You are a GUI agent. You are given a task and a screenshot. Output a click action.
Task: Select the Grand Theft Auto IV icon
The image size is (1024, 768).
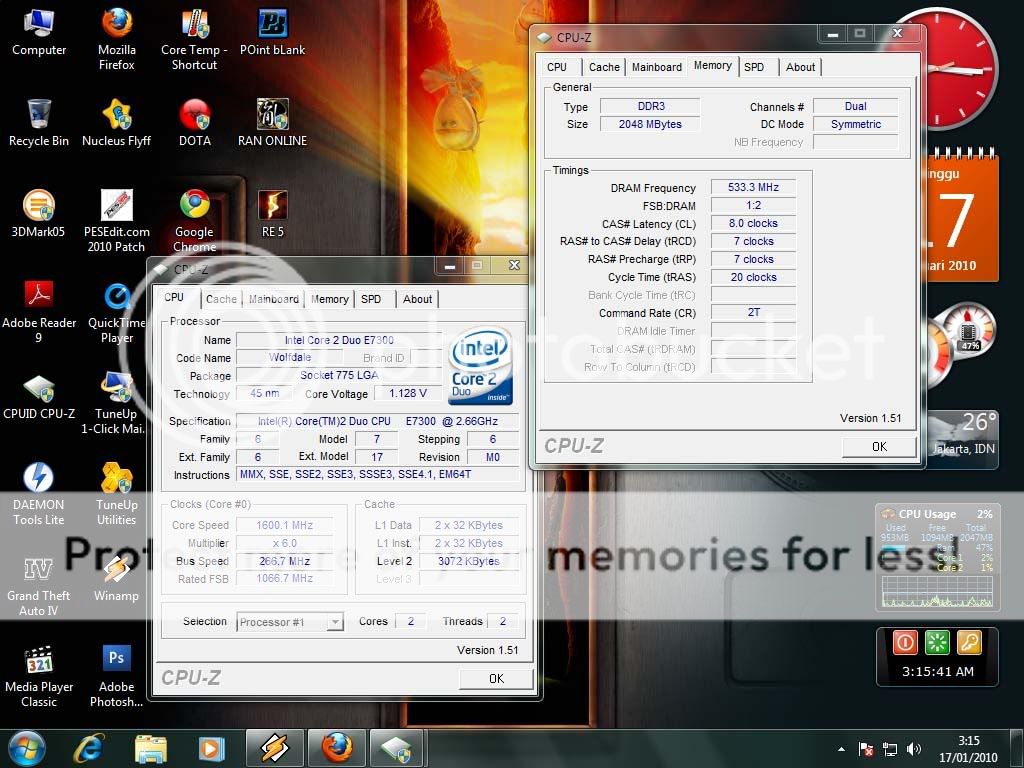[x=39, y=586]
